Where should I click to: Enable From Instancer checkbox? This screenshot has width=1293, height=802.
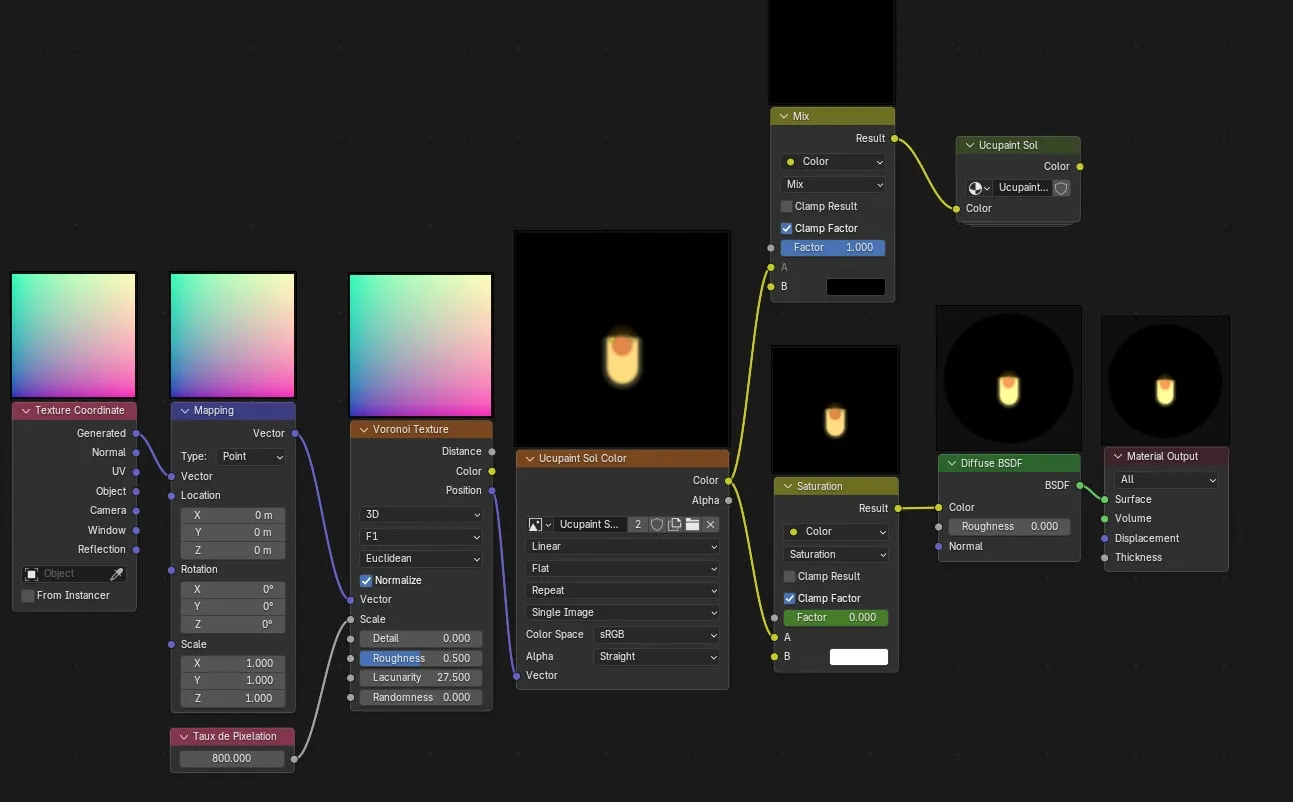[x=28, y=595]
